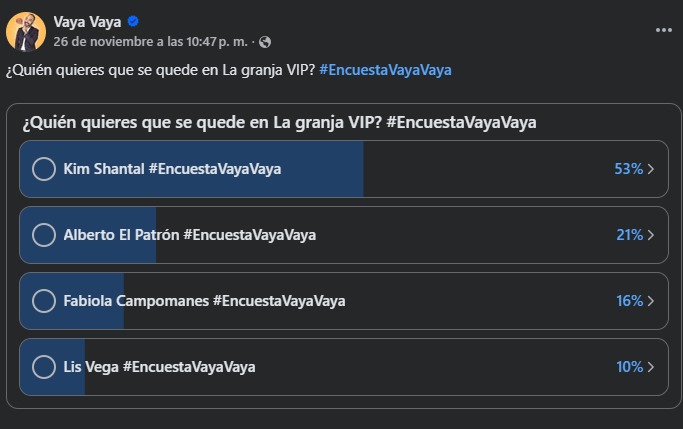Open Vaya Vaya profile picture
The image size is (683, 429).
pyautogui.click(x=26, y=31)
